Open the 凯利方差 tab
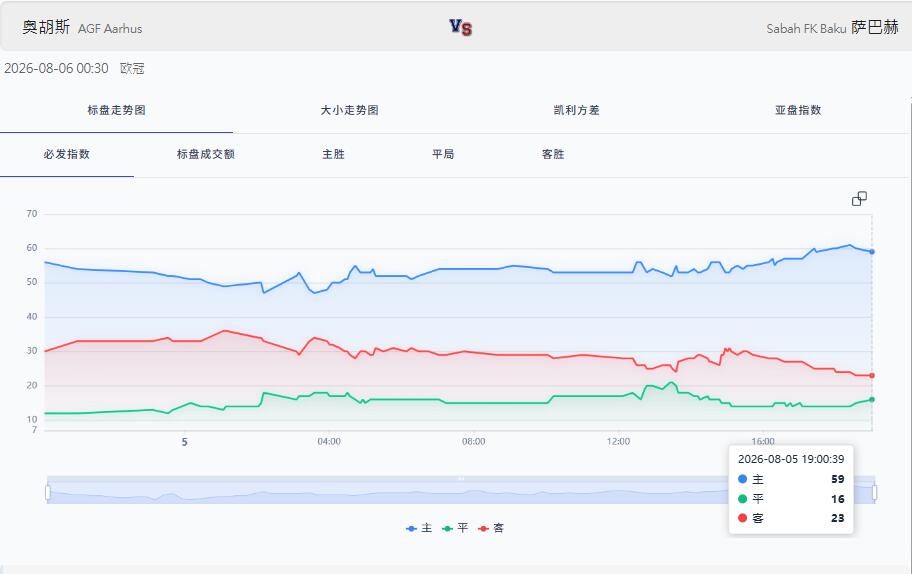Image resolution: width=912 pixels, height=574 pixels. pyautogui.click(x=576, y=110)
